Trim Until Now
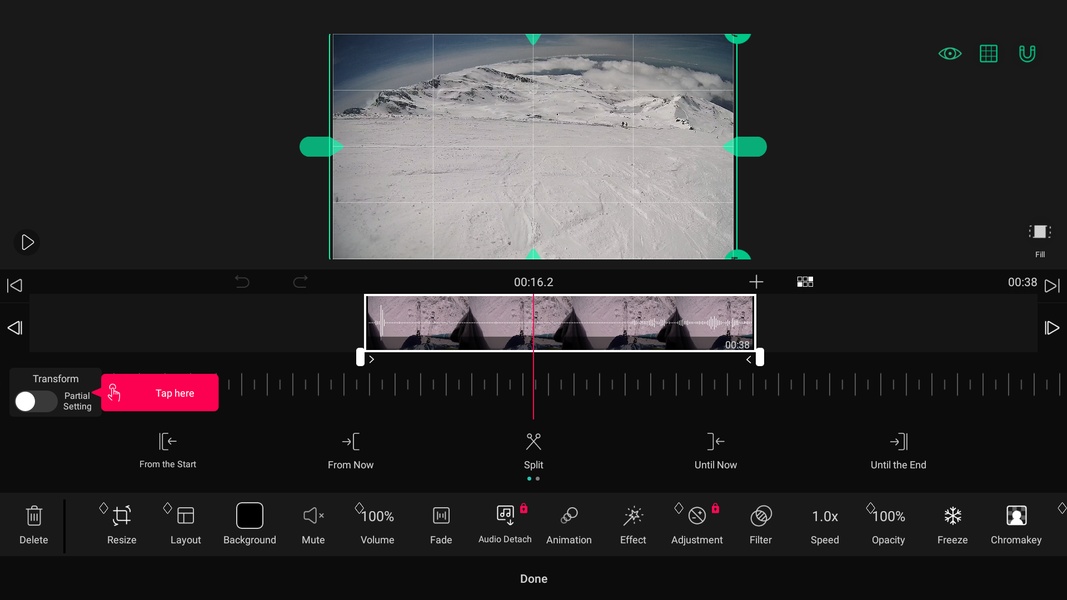The height and width of the screenshot is (600, 1067). coord(715,450)
